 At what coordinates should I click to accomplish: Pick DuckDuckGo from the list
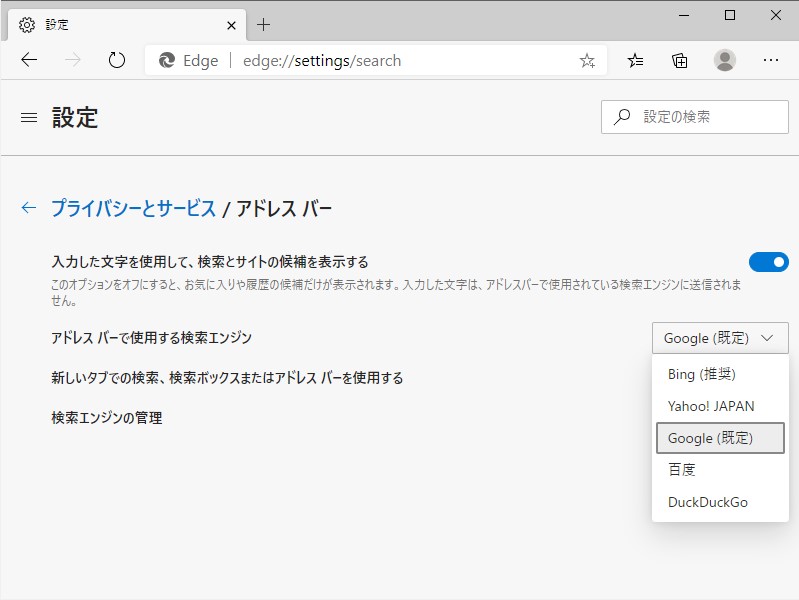coord(720,502)
